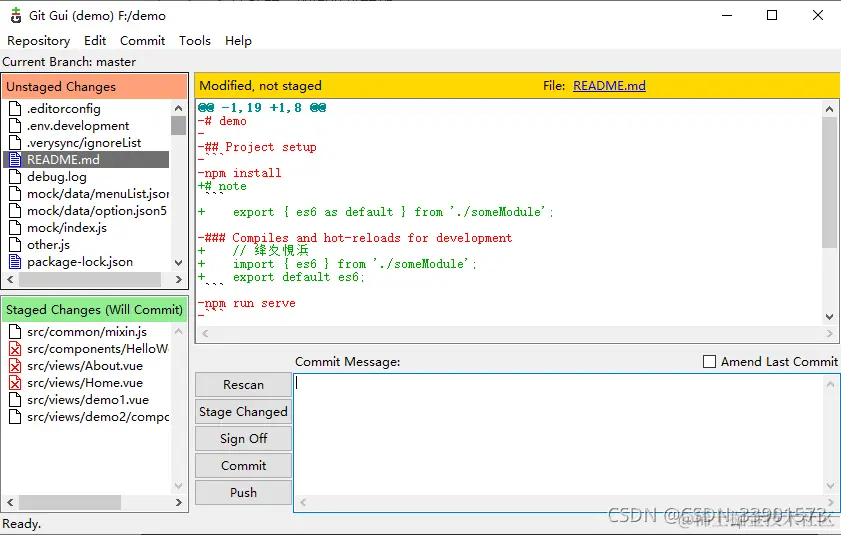This screenshot has width=841, height=535.
Task: Select src/views/About.vue in Staged Changes
Action: 86,366
